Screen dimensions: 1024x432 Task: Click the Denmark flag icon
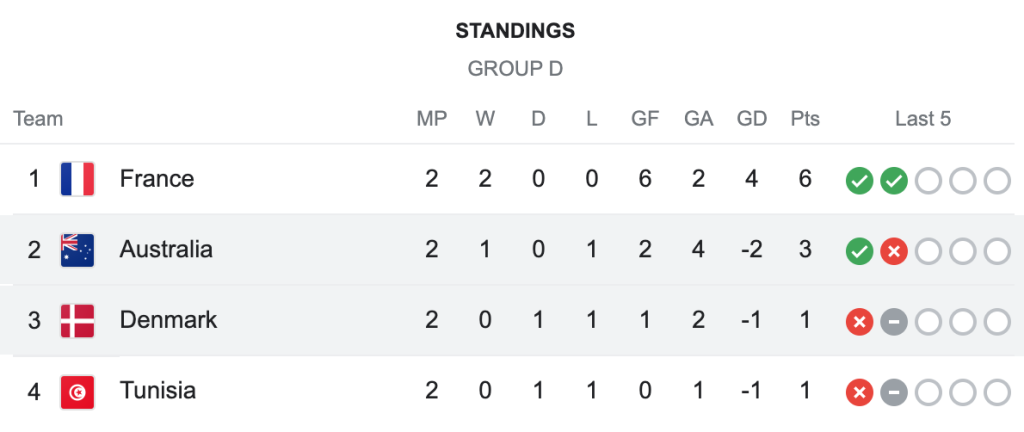pos(77,320)
